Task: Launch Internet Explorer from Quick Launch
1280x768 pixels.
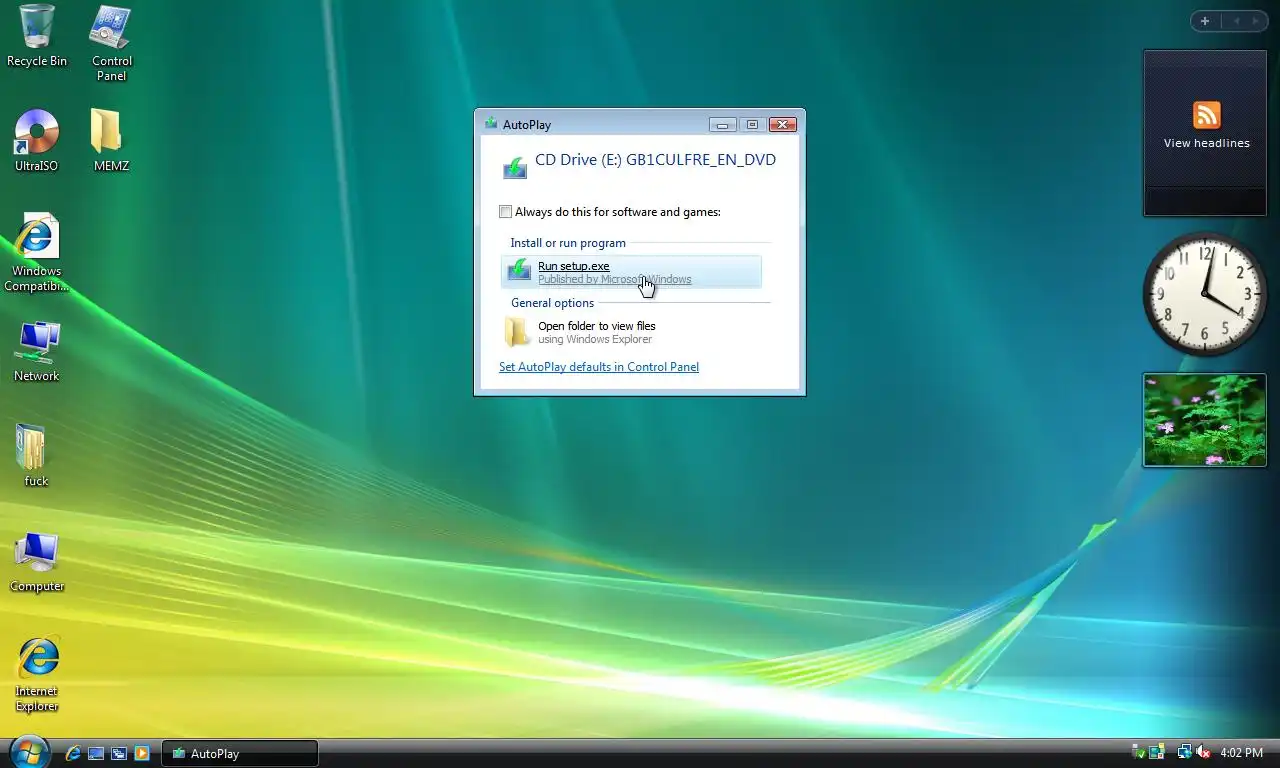Action: click(73, 753)
